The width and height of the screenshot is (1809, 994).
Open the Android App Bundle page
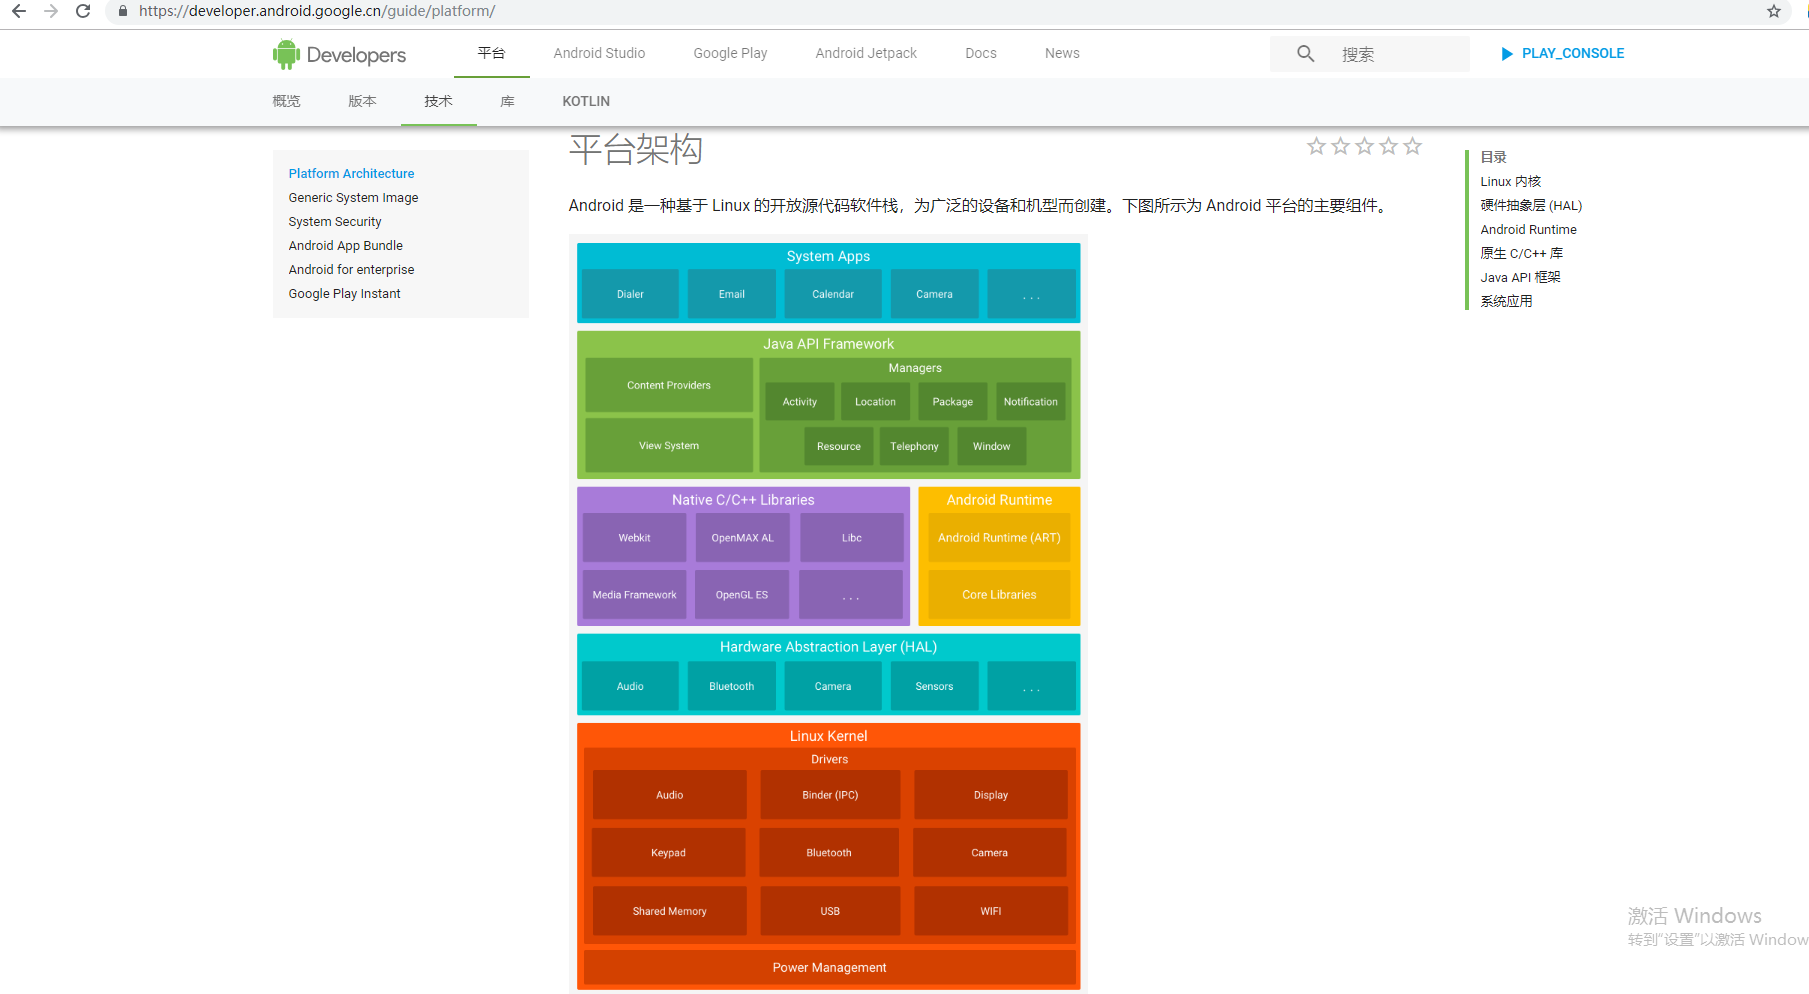(x=345, y=245)
